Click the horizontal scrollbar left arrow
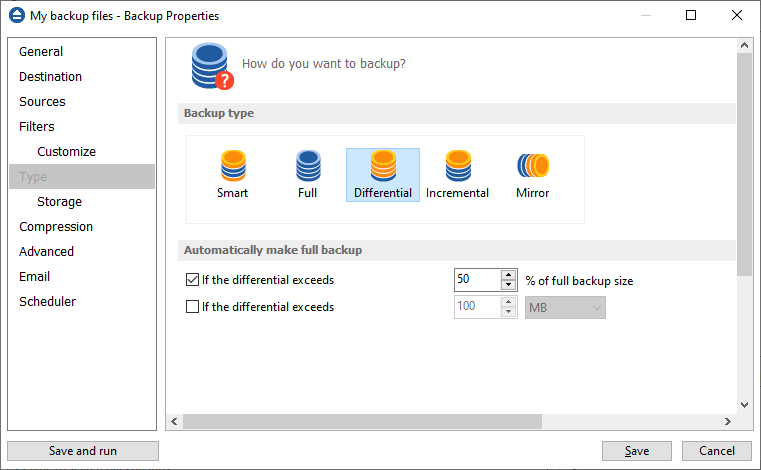The width and height of the screenshot is (761, 470). coord(175,421)
